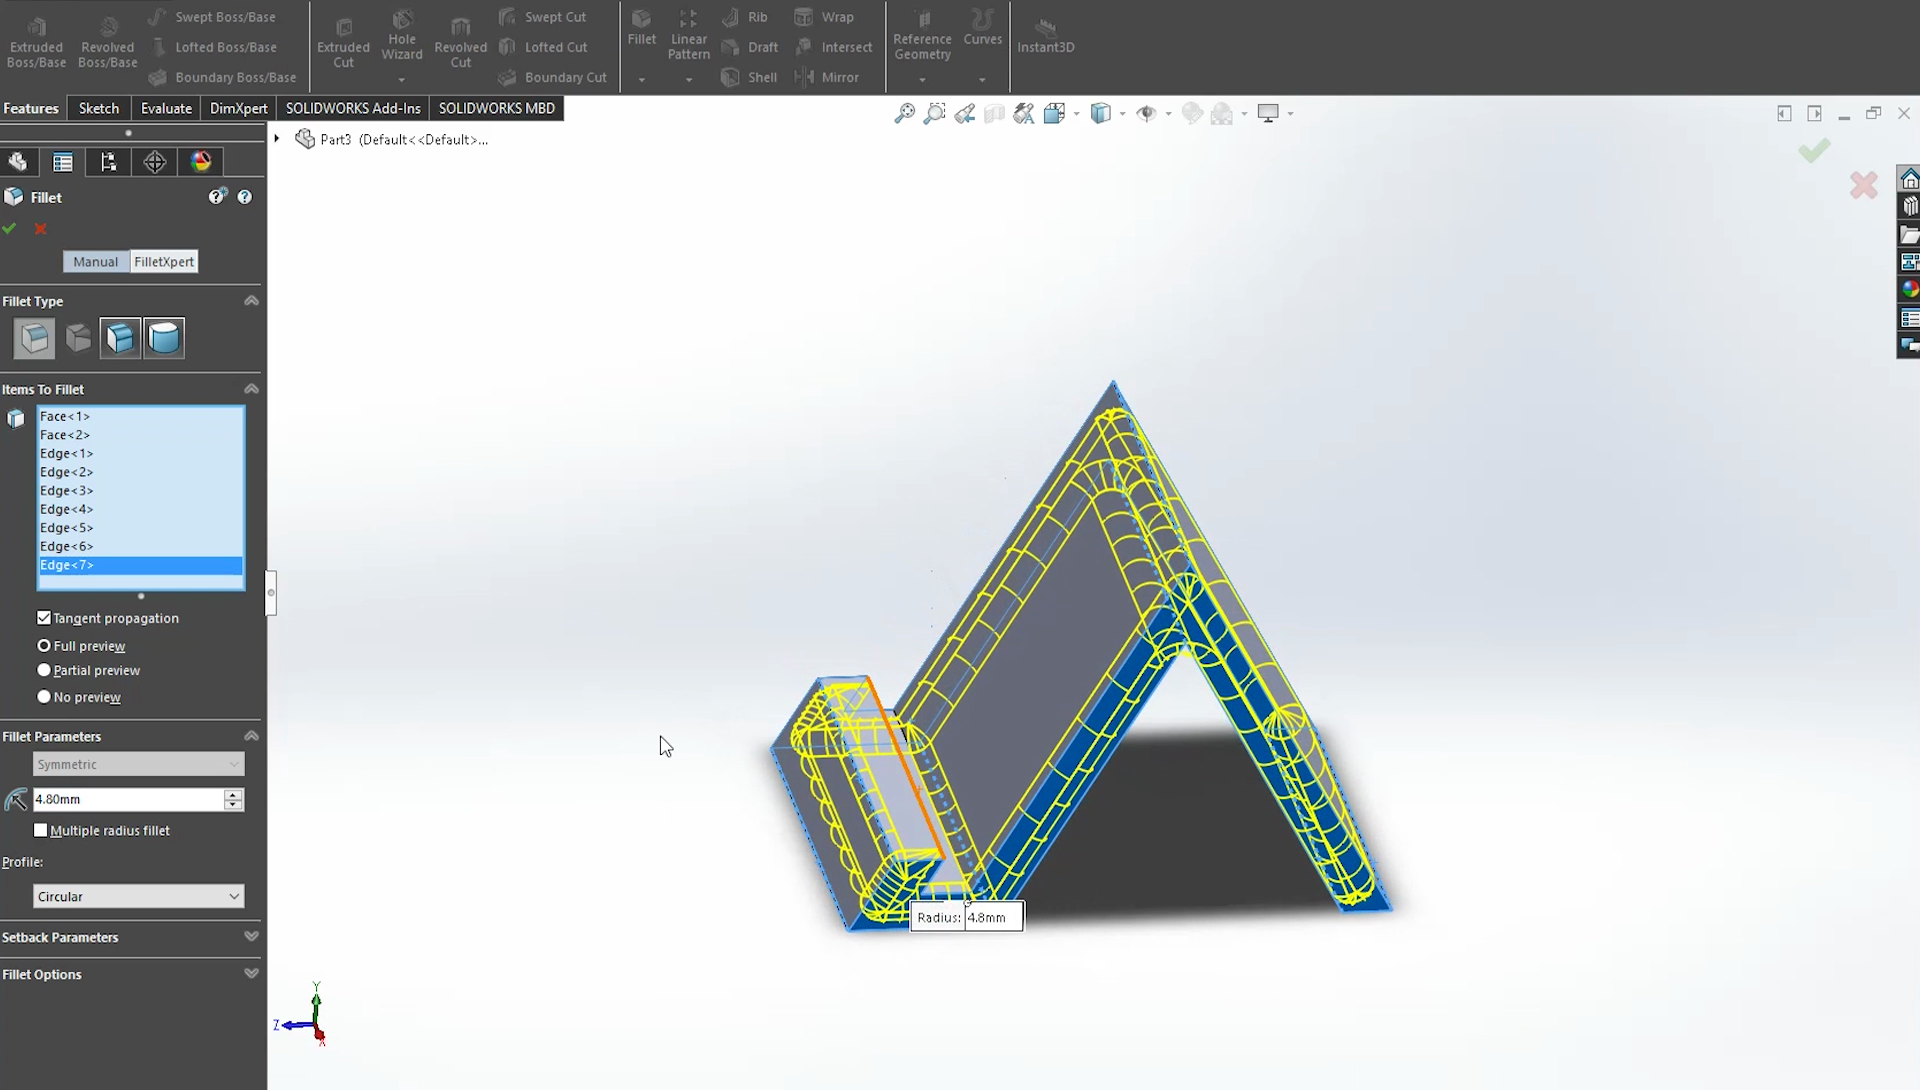1920x1090 pixels.
Task: Expand the Part3 flyout tree
Action: tap(277, 139)
